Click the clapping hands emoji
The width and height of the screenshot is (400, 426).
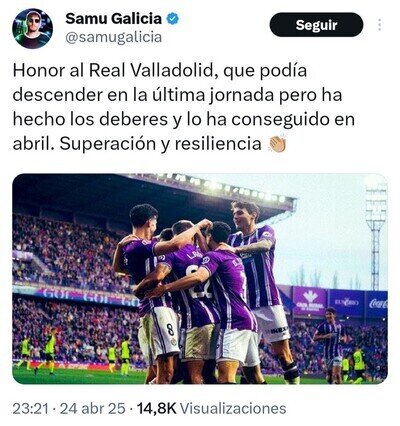277,143
